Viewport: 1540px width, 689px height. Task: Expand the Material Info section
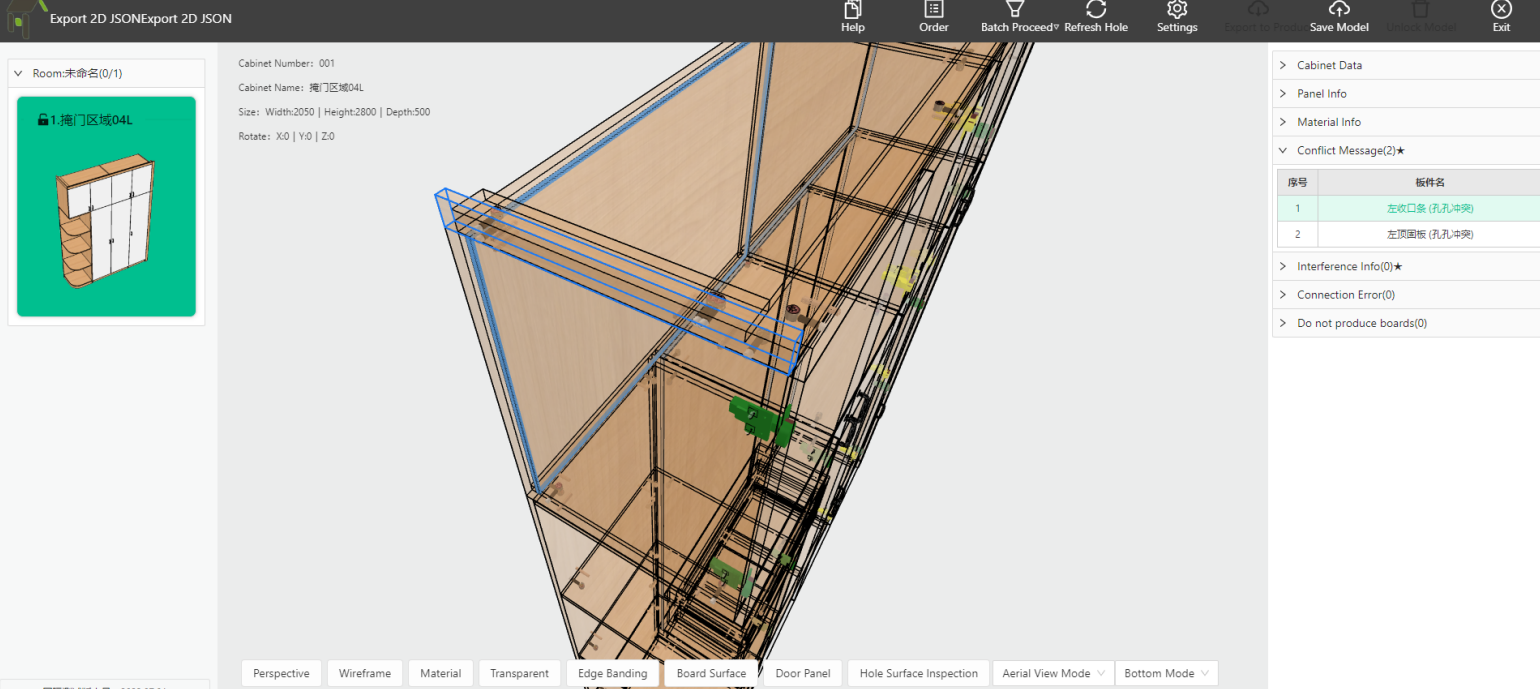pos(1328,122)
